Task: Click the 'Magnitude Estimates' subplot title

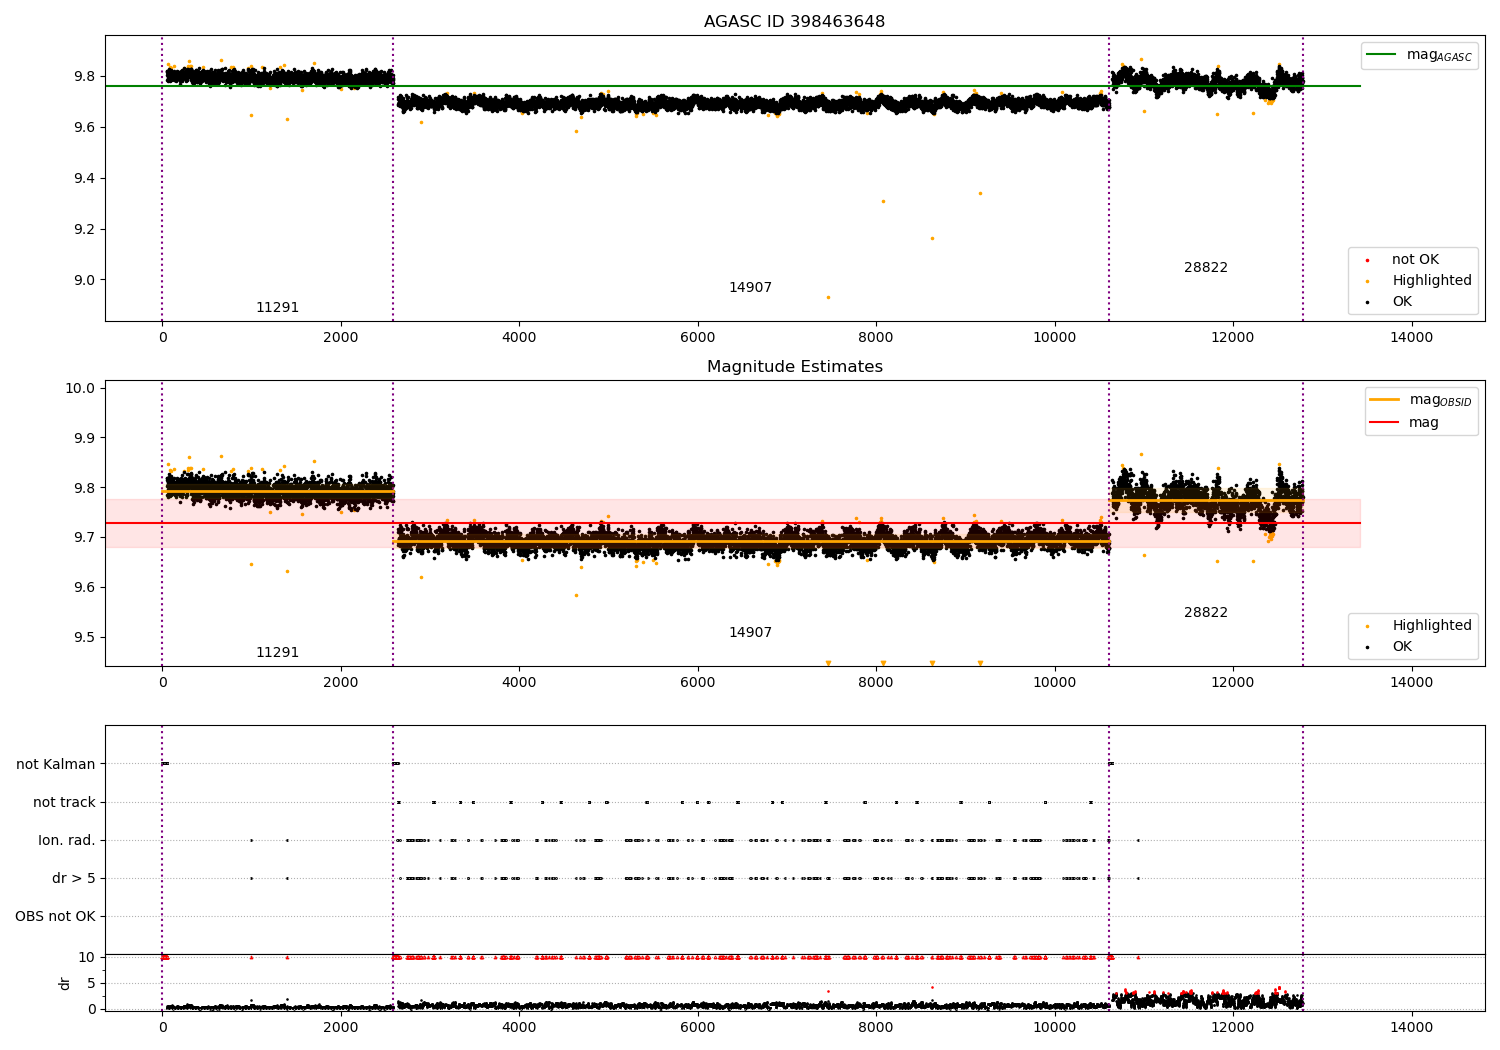Action: 794,367
